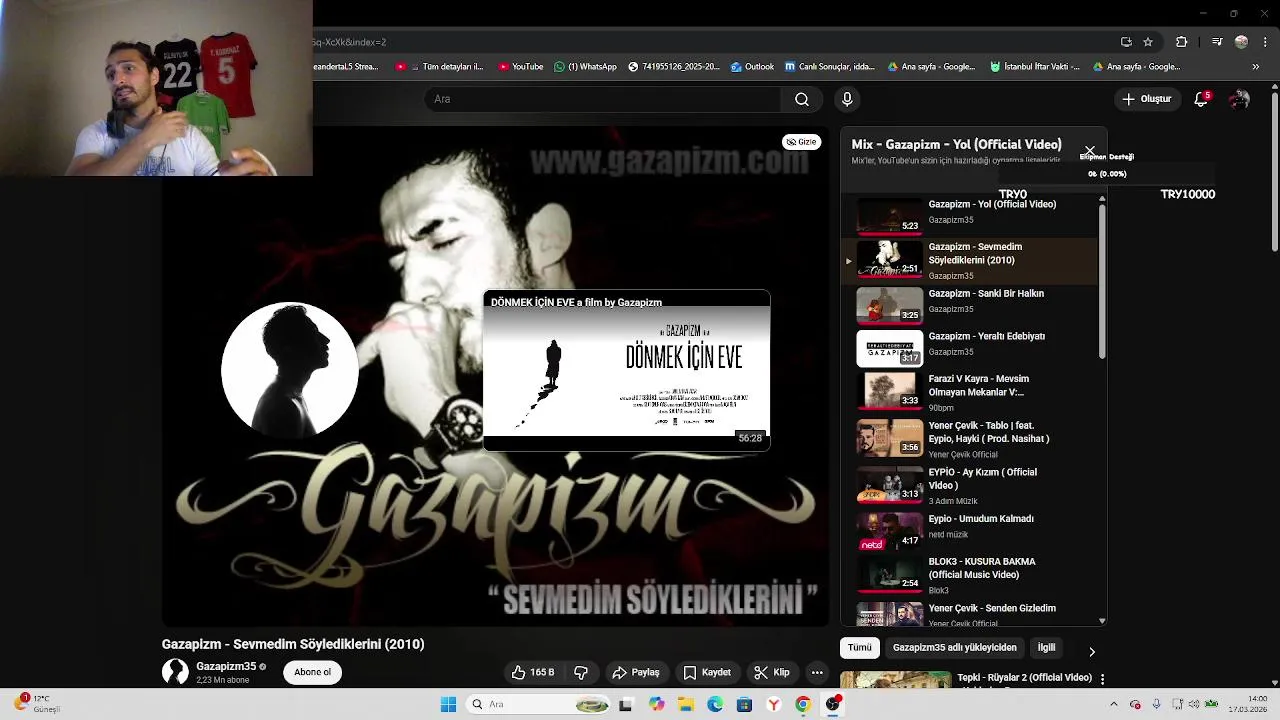Click the Oluştur create button
Image resolution: width=1280 pixels, height=720 pixels.
(x=1146, y=99)
